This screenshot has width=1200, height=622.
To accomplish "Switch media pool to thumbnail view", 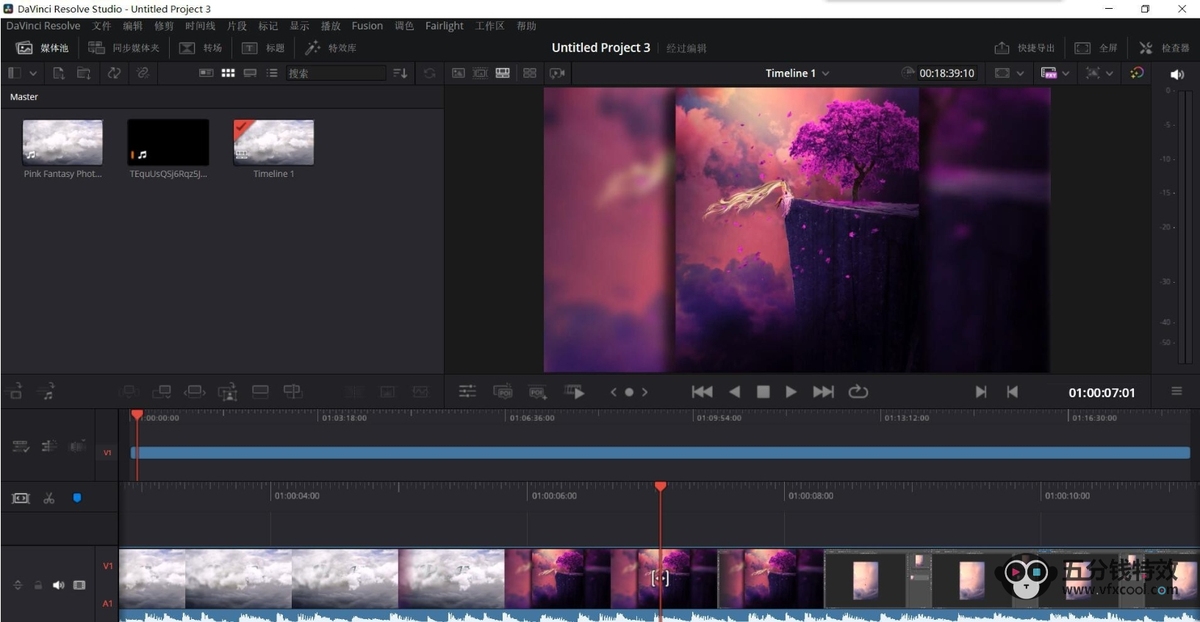I will click(x=228, y=73).
